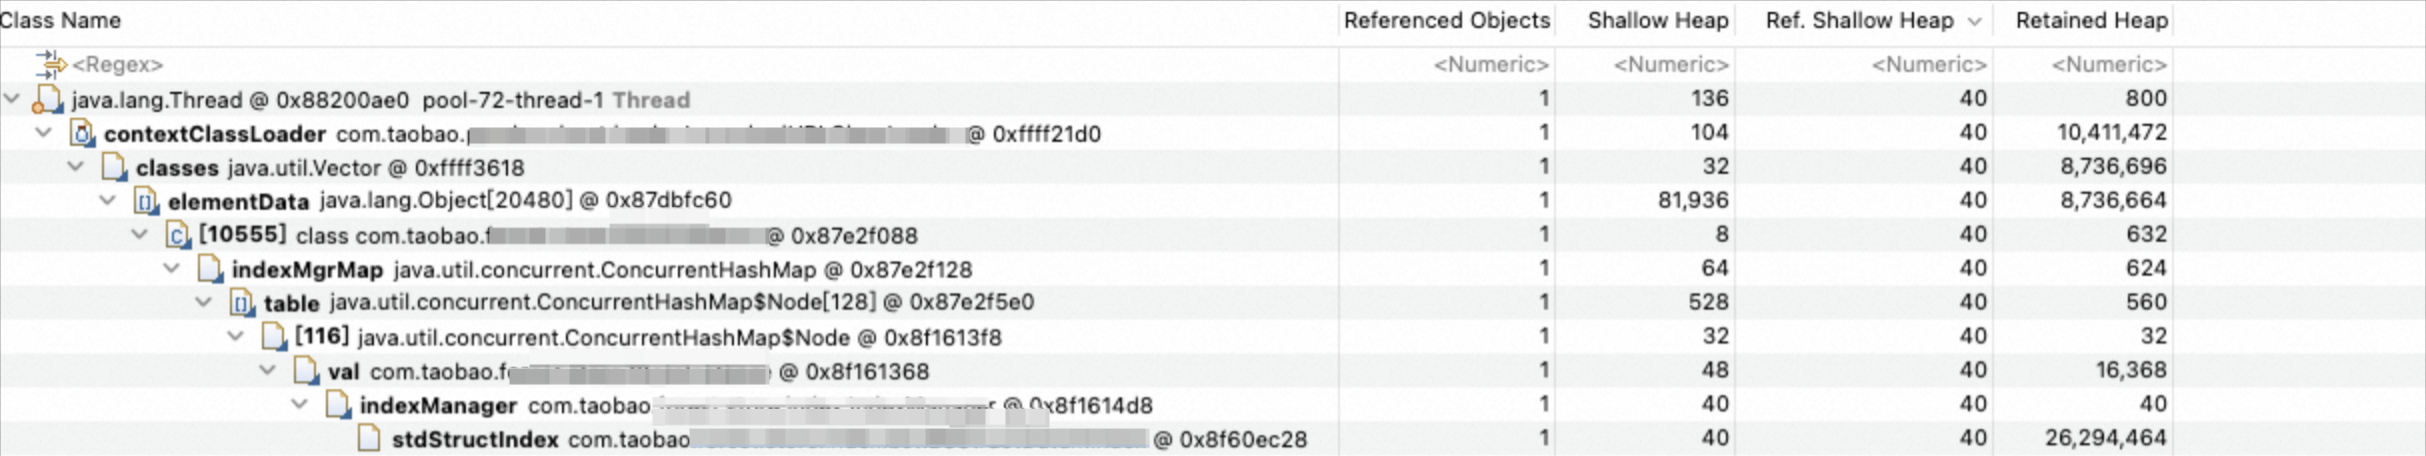Click the Retained Heap Numeric filter field
2426x456 pixels.
2083,64
